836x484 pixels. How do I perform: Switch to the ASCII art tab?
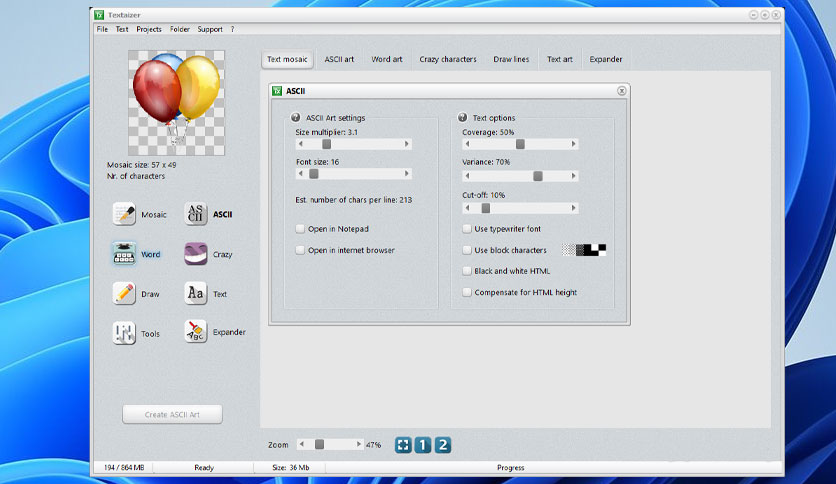pyautogui.click(x=339, y=59)
